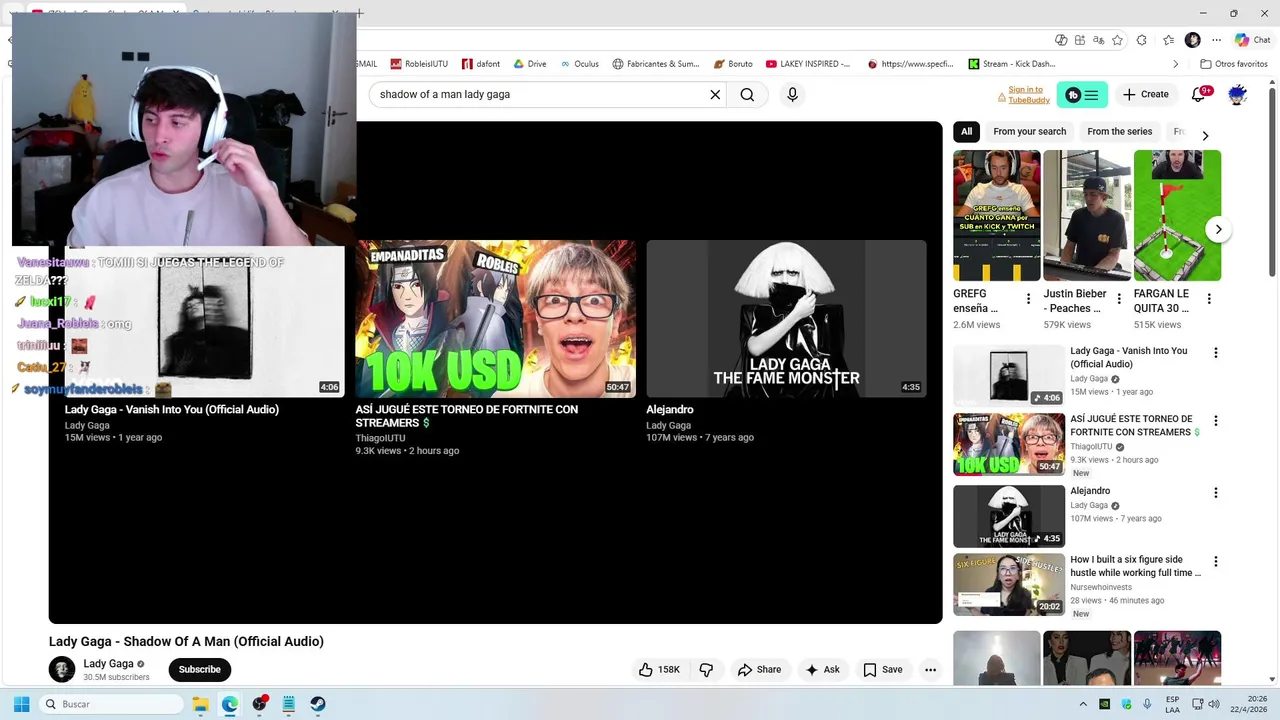
Task: Open Boruto bookmark
Action: 733,64
